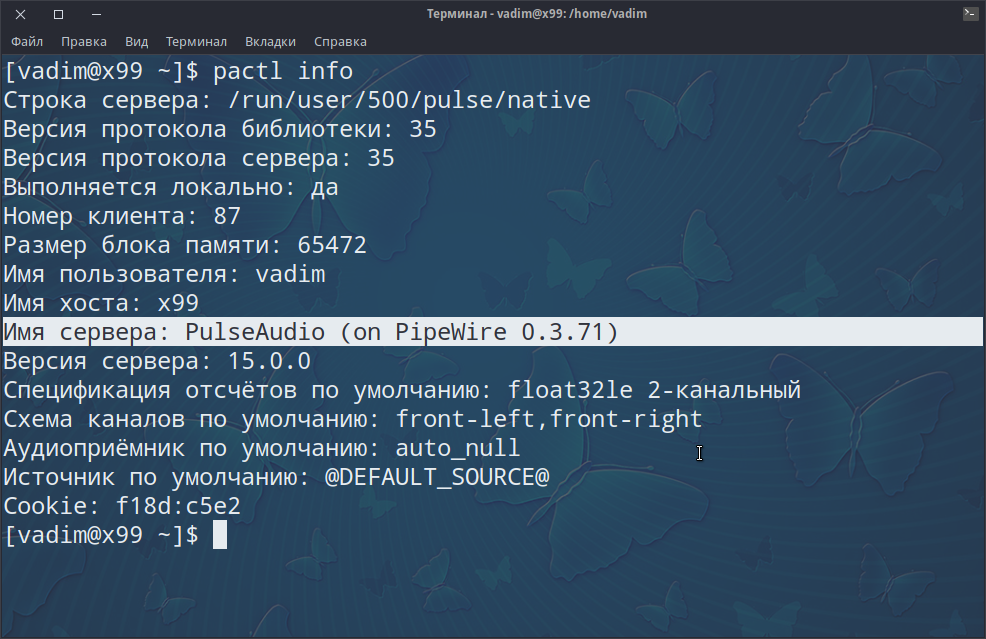
Task: Open the Правка menu
Action: click(x=84, y=42)
